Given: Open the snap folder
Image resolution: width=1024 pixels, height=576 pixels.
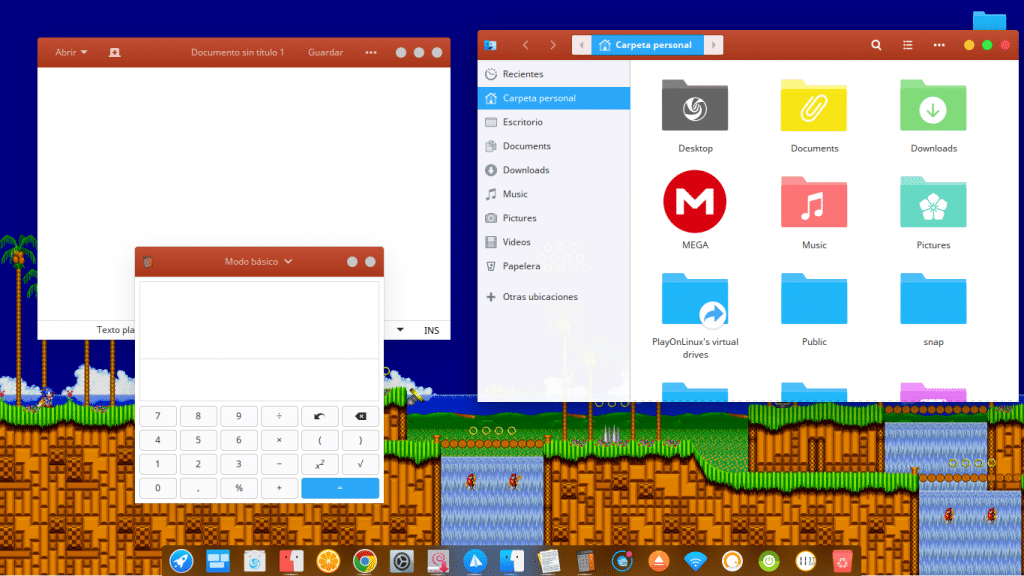Looking at the screenshot, I should [x=933, y=299].
